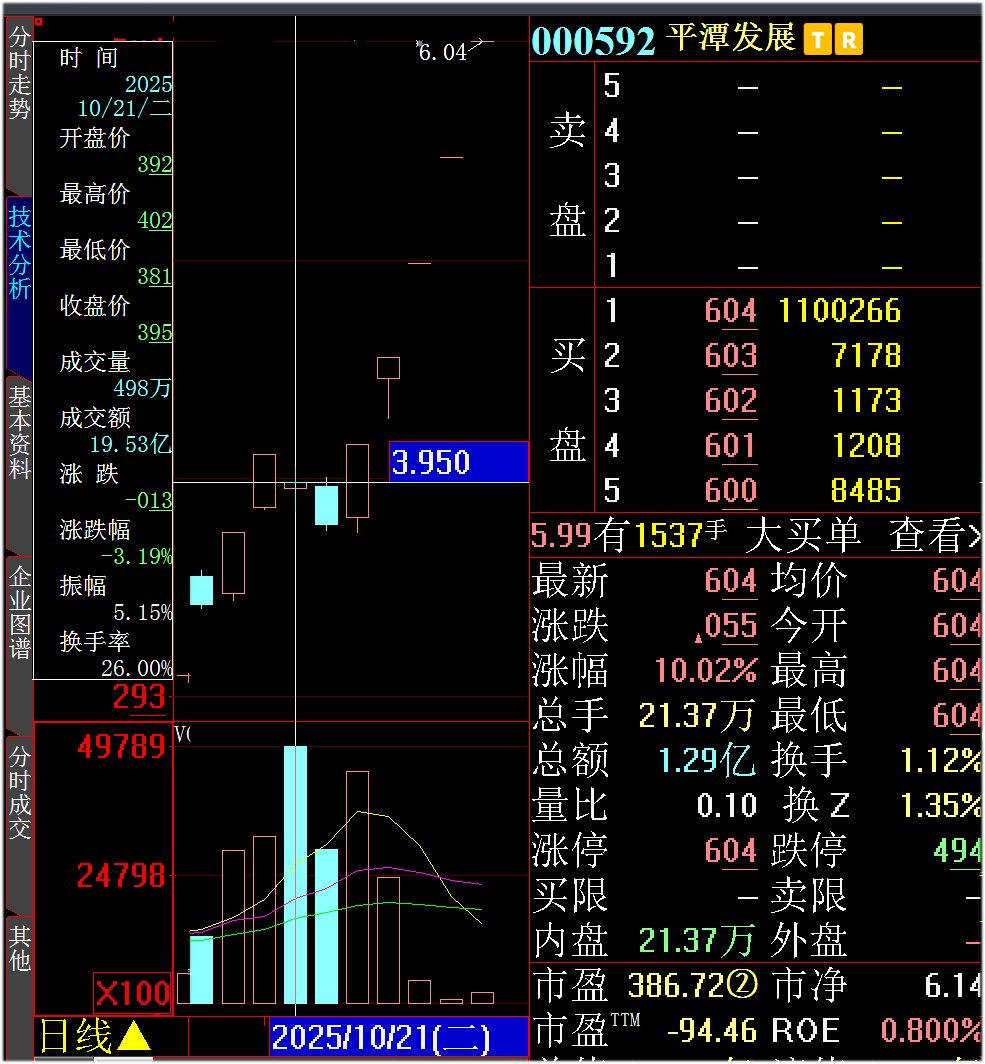Viewport: 985px width, 1064px height.
Task: Click the 涨跌幅 value -3.19%
Action: tap(136, 556)
